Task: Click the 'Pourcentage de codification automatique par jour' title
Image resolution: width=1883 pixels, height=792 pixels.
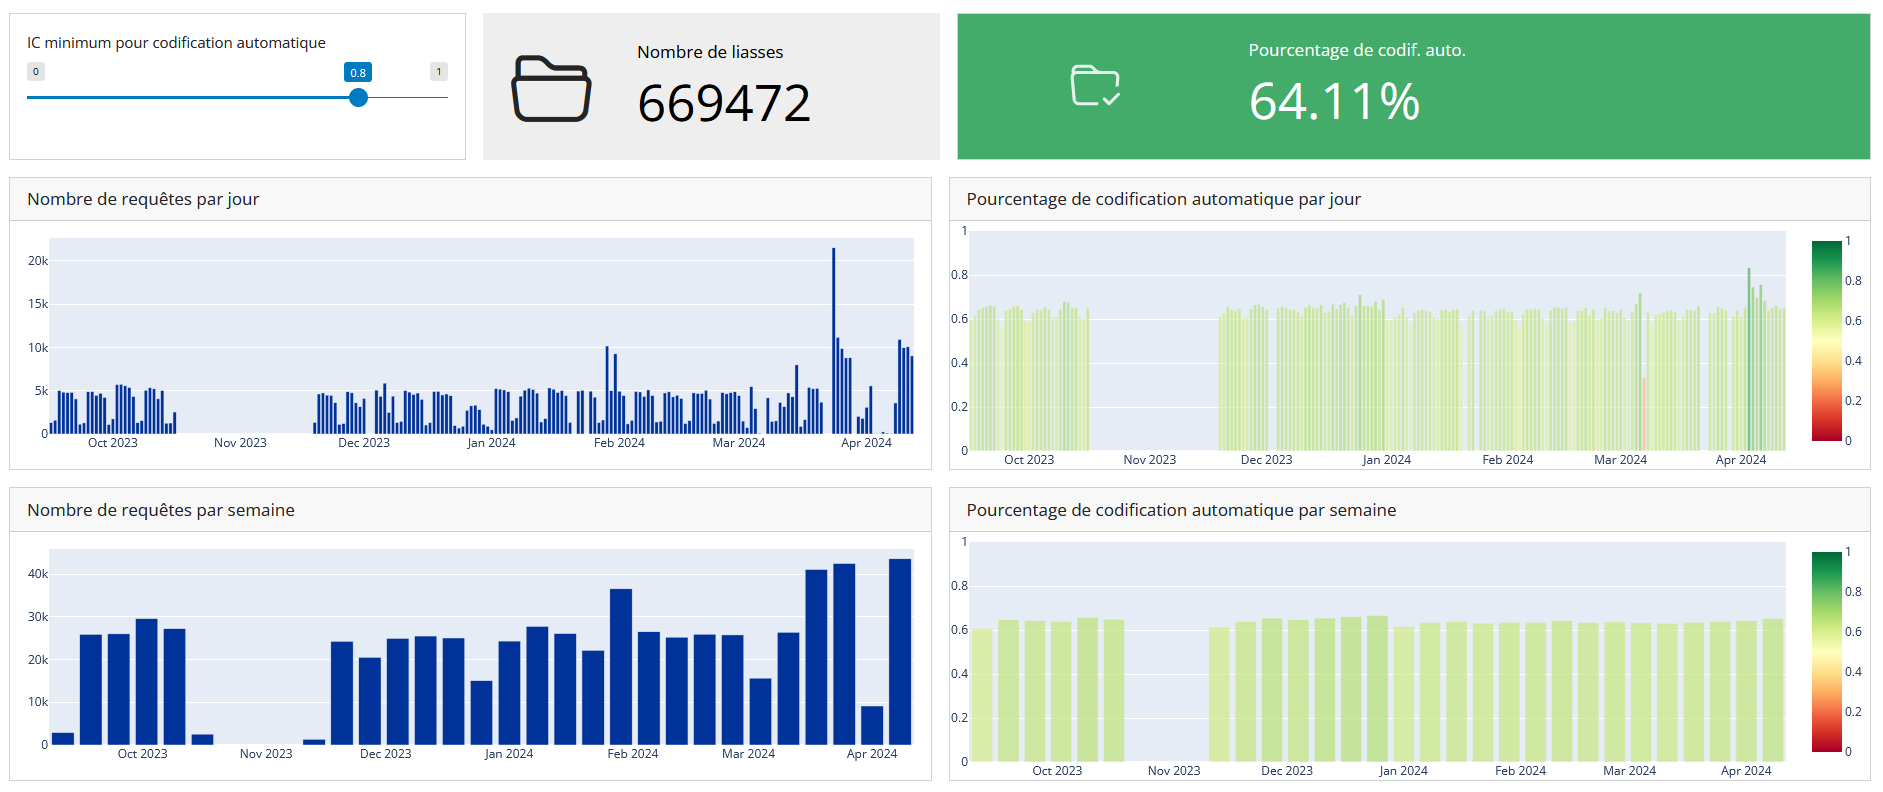Action: 1163,199
